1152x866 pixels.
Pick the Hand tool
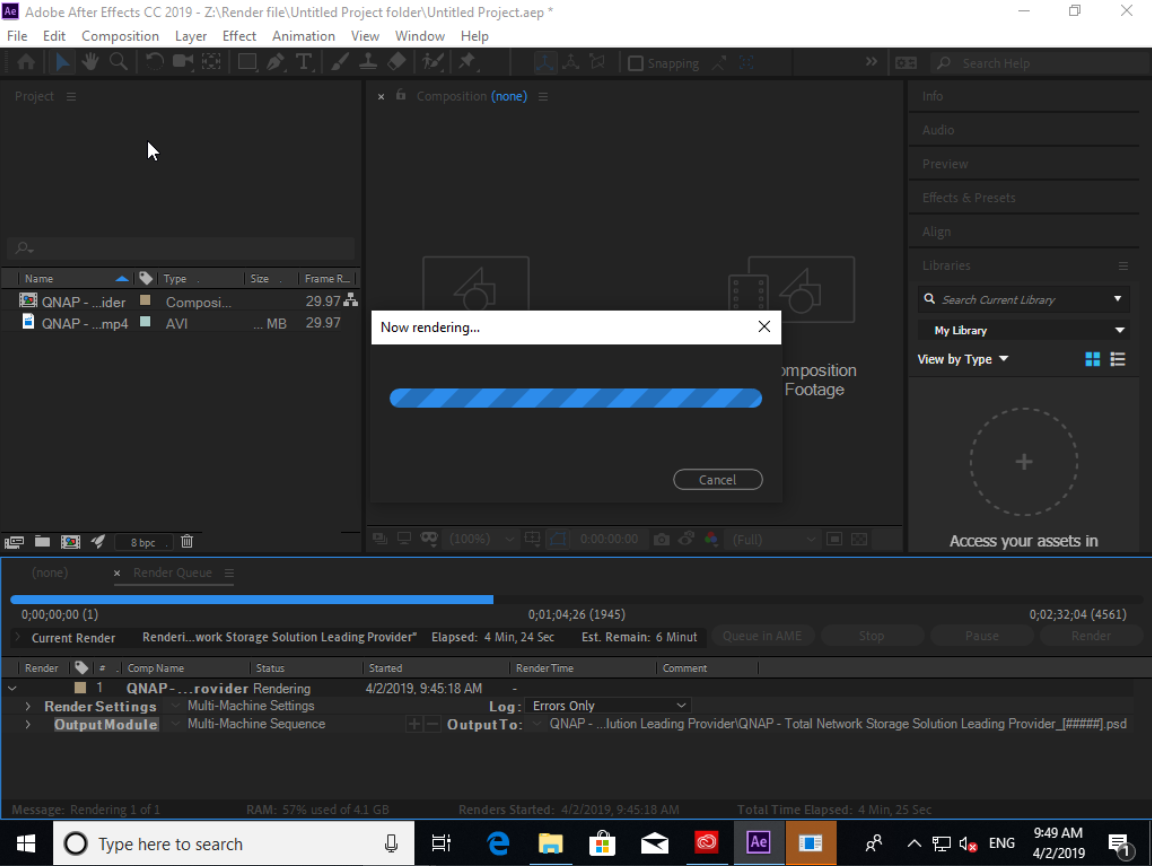[x=90, y=62]
